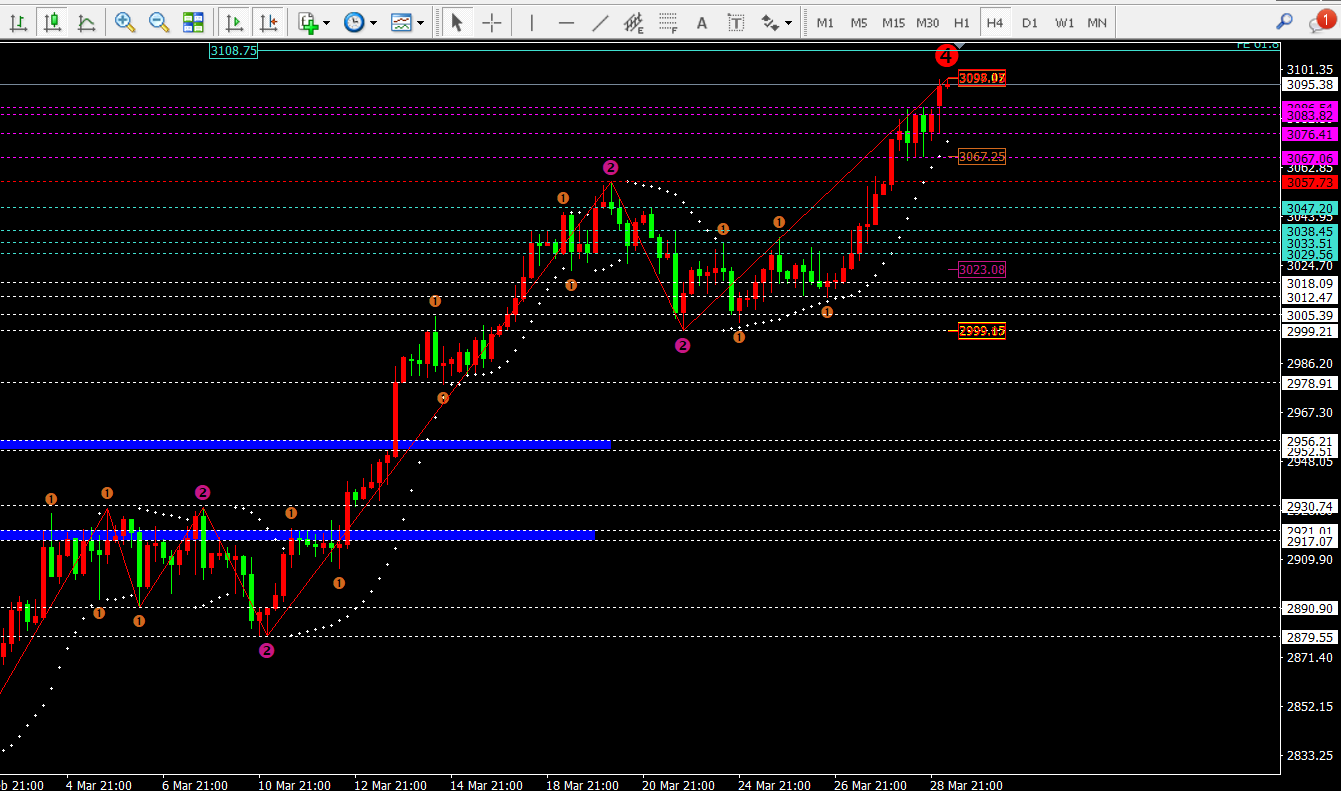
Task: Select the crosshair tool
Action: point(491,22)
